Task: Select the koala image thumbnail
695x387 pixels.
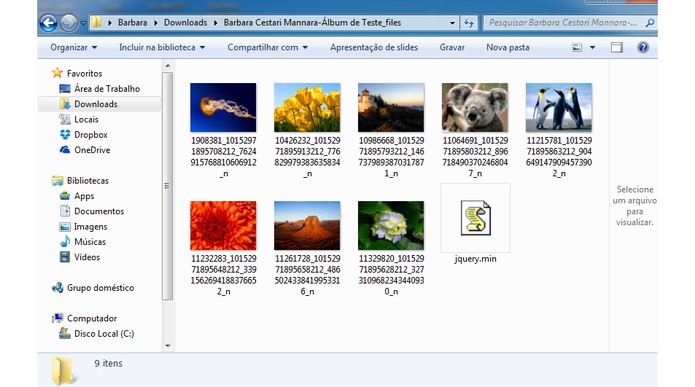Action: click(x=475, y=108)
